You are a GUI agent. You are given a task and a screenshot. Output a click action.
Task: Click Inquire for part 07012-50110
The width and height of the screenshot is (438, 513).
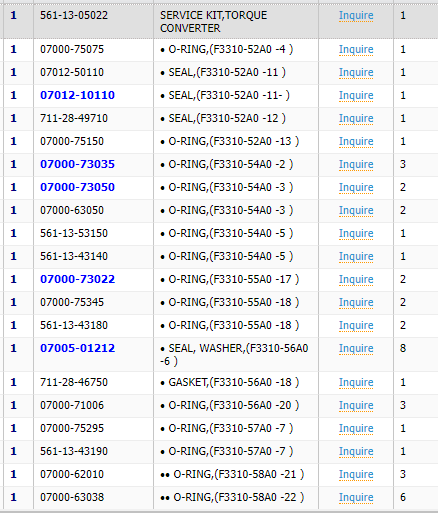tap(356, 73)
